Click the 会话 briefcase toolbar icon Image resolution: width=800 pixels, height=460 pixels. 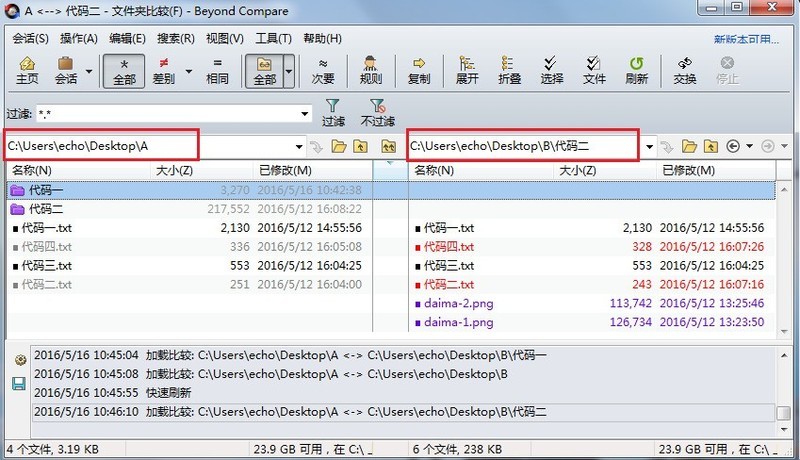(x=66, y=71)
